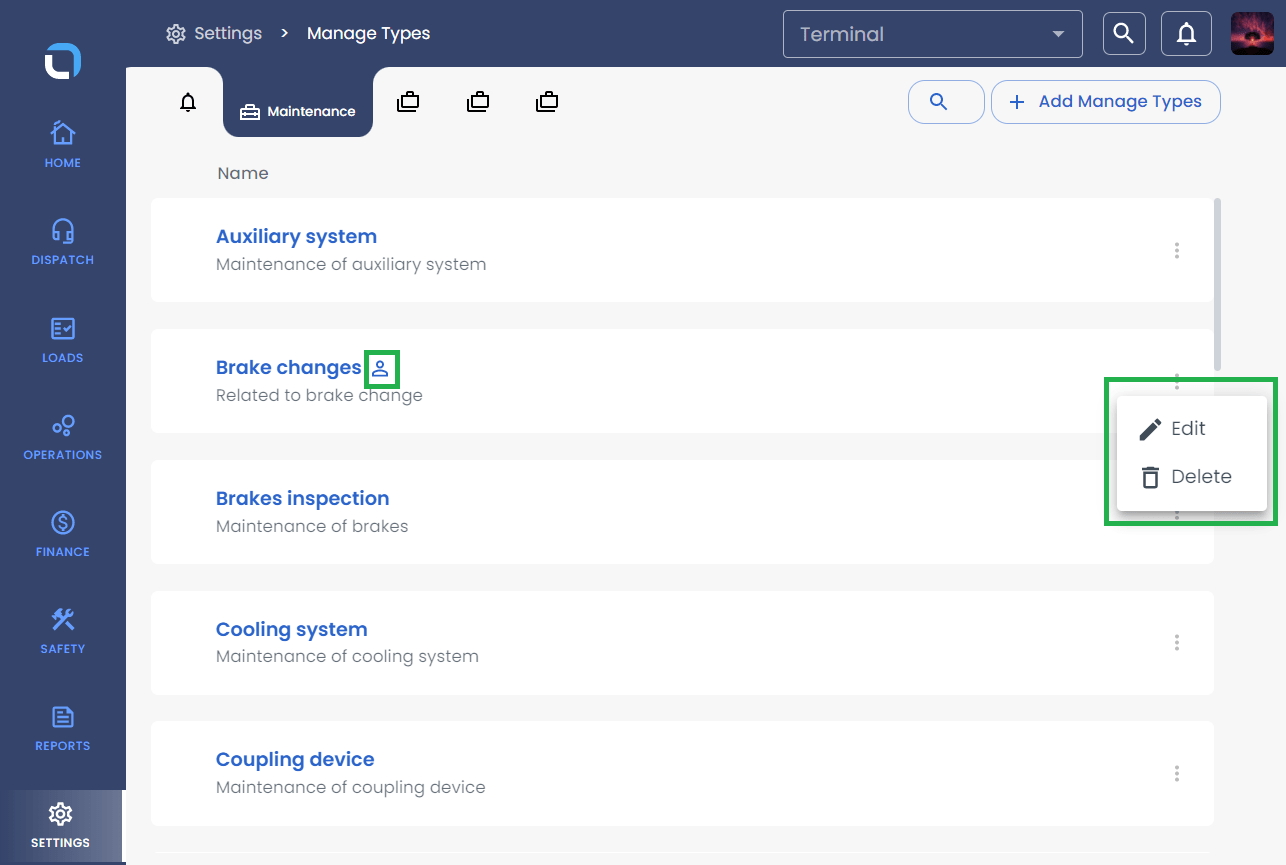Click Manage Types breadcrumb text
Image resolution: width=1286 pixels, height=865 pixels.
click(368, 34)
